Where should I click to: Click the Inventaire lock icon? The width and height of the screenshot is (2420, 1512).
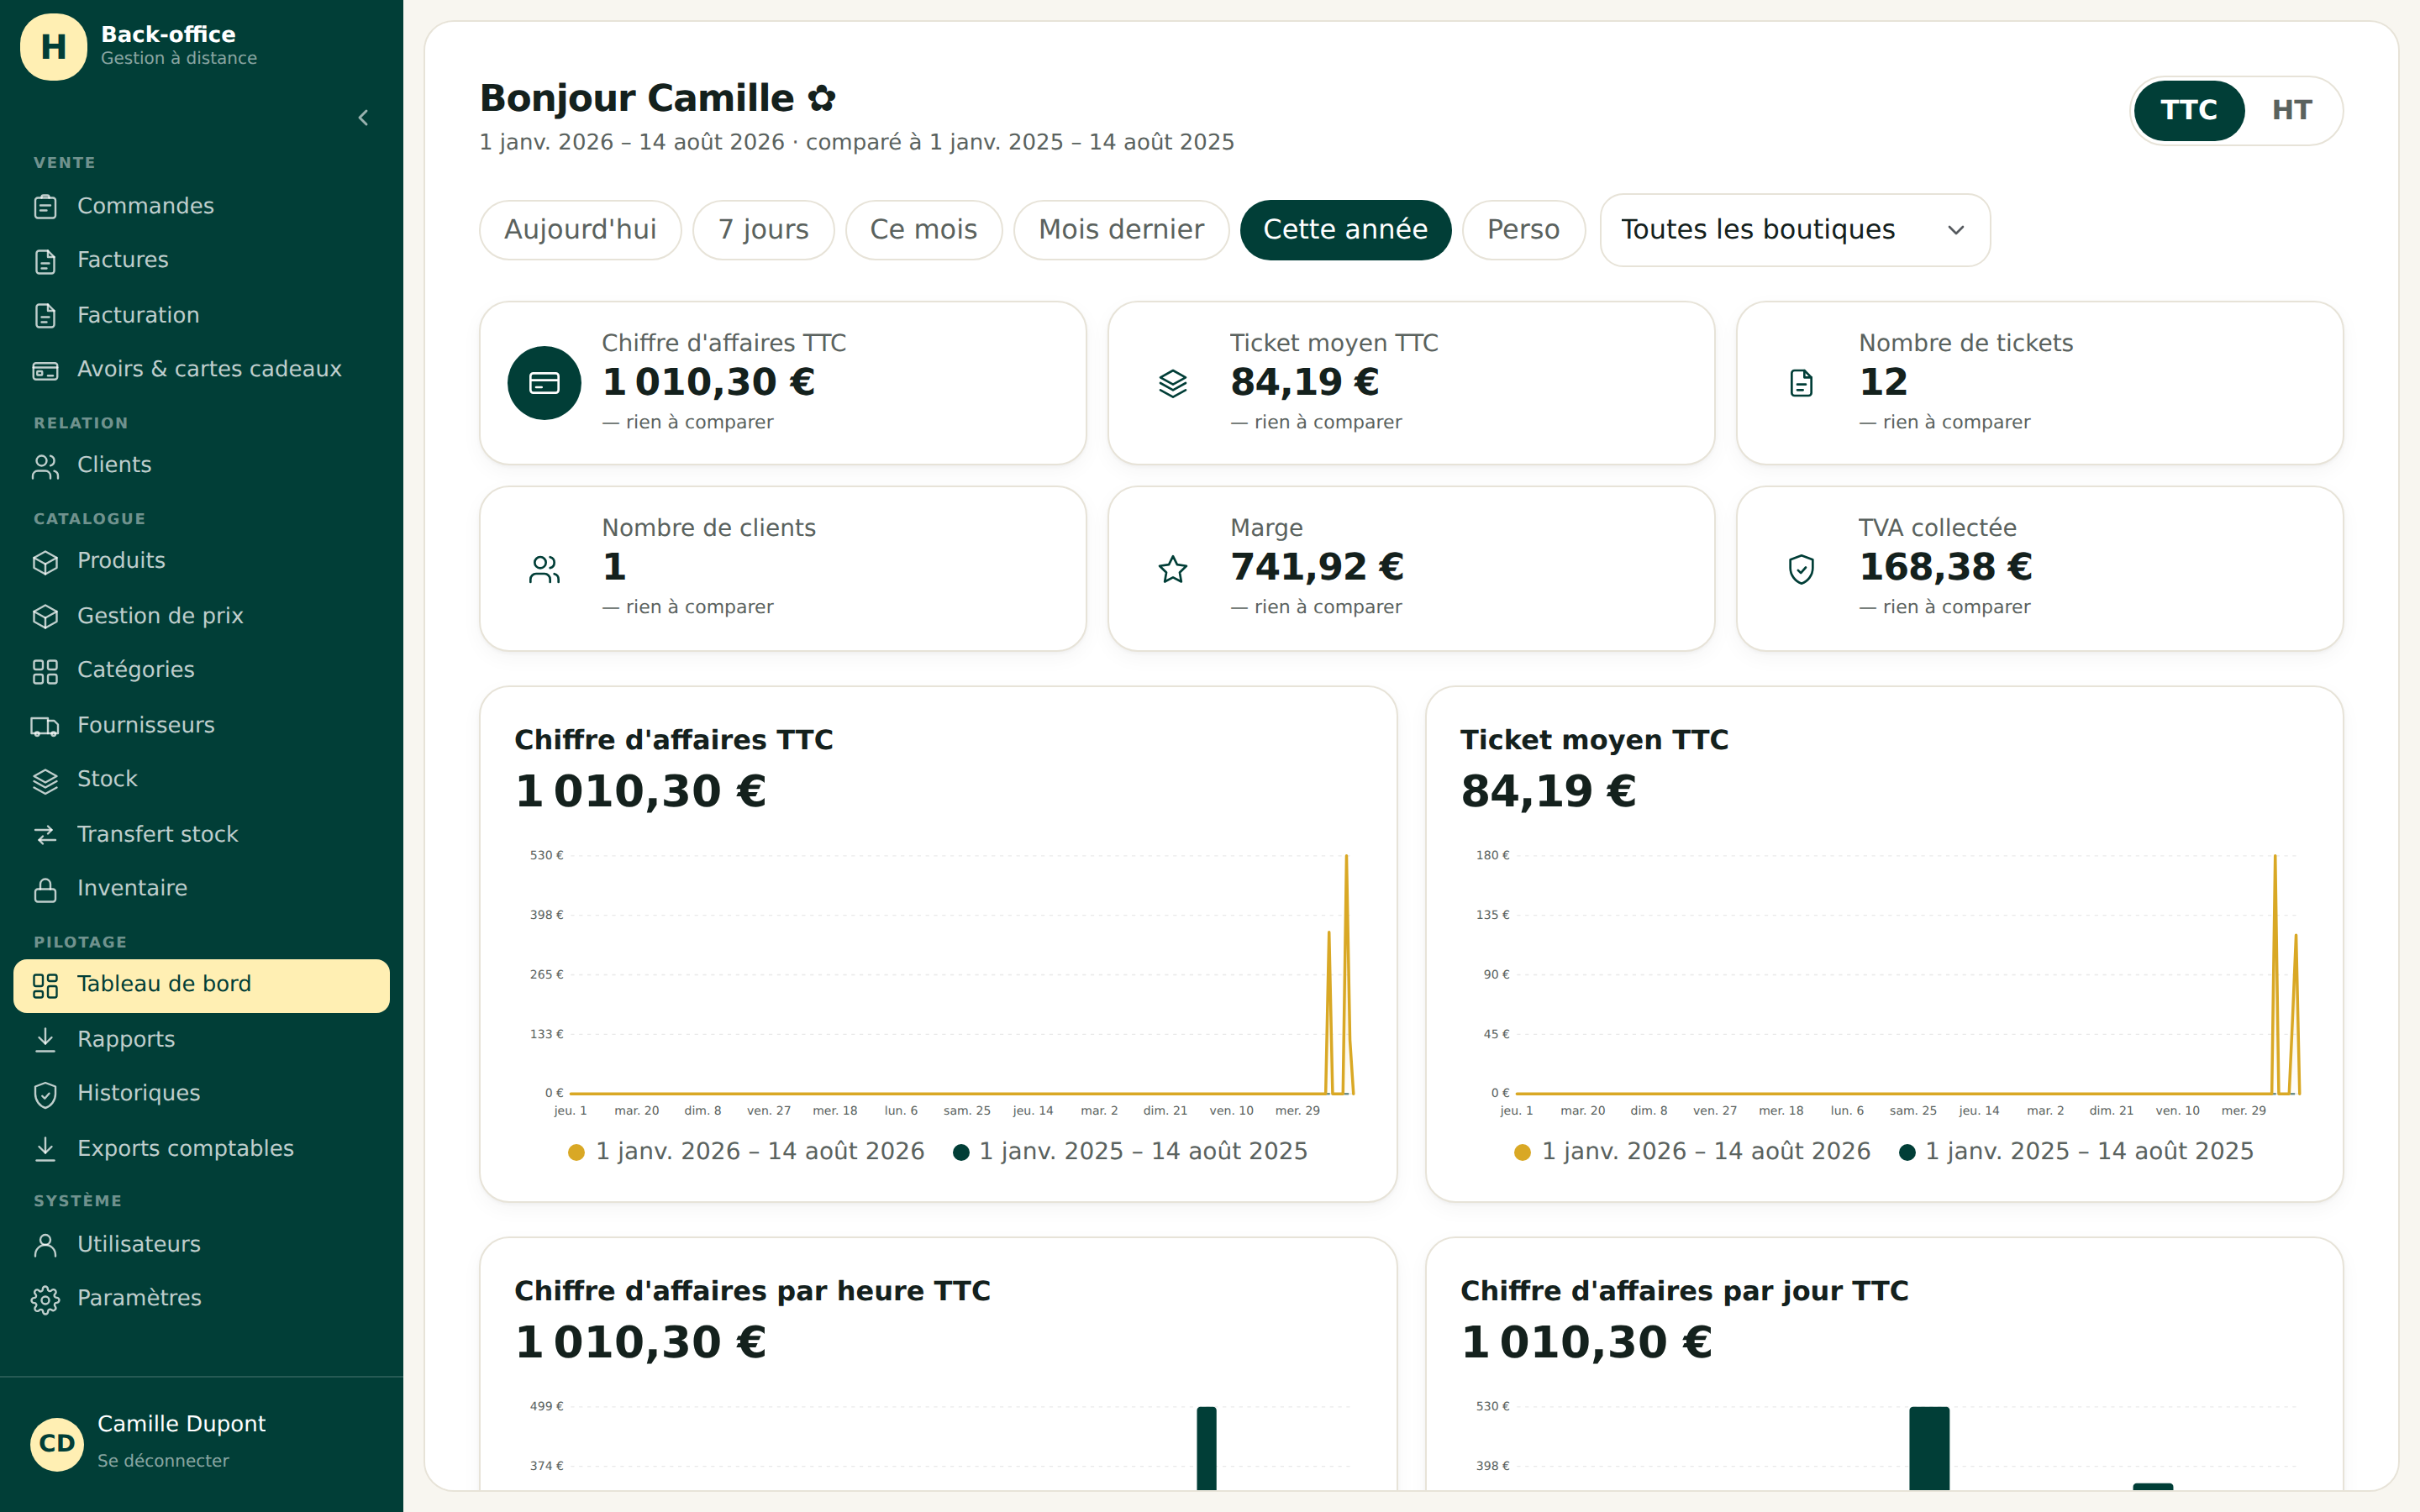45,889
